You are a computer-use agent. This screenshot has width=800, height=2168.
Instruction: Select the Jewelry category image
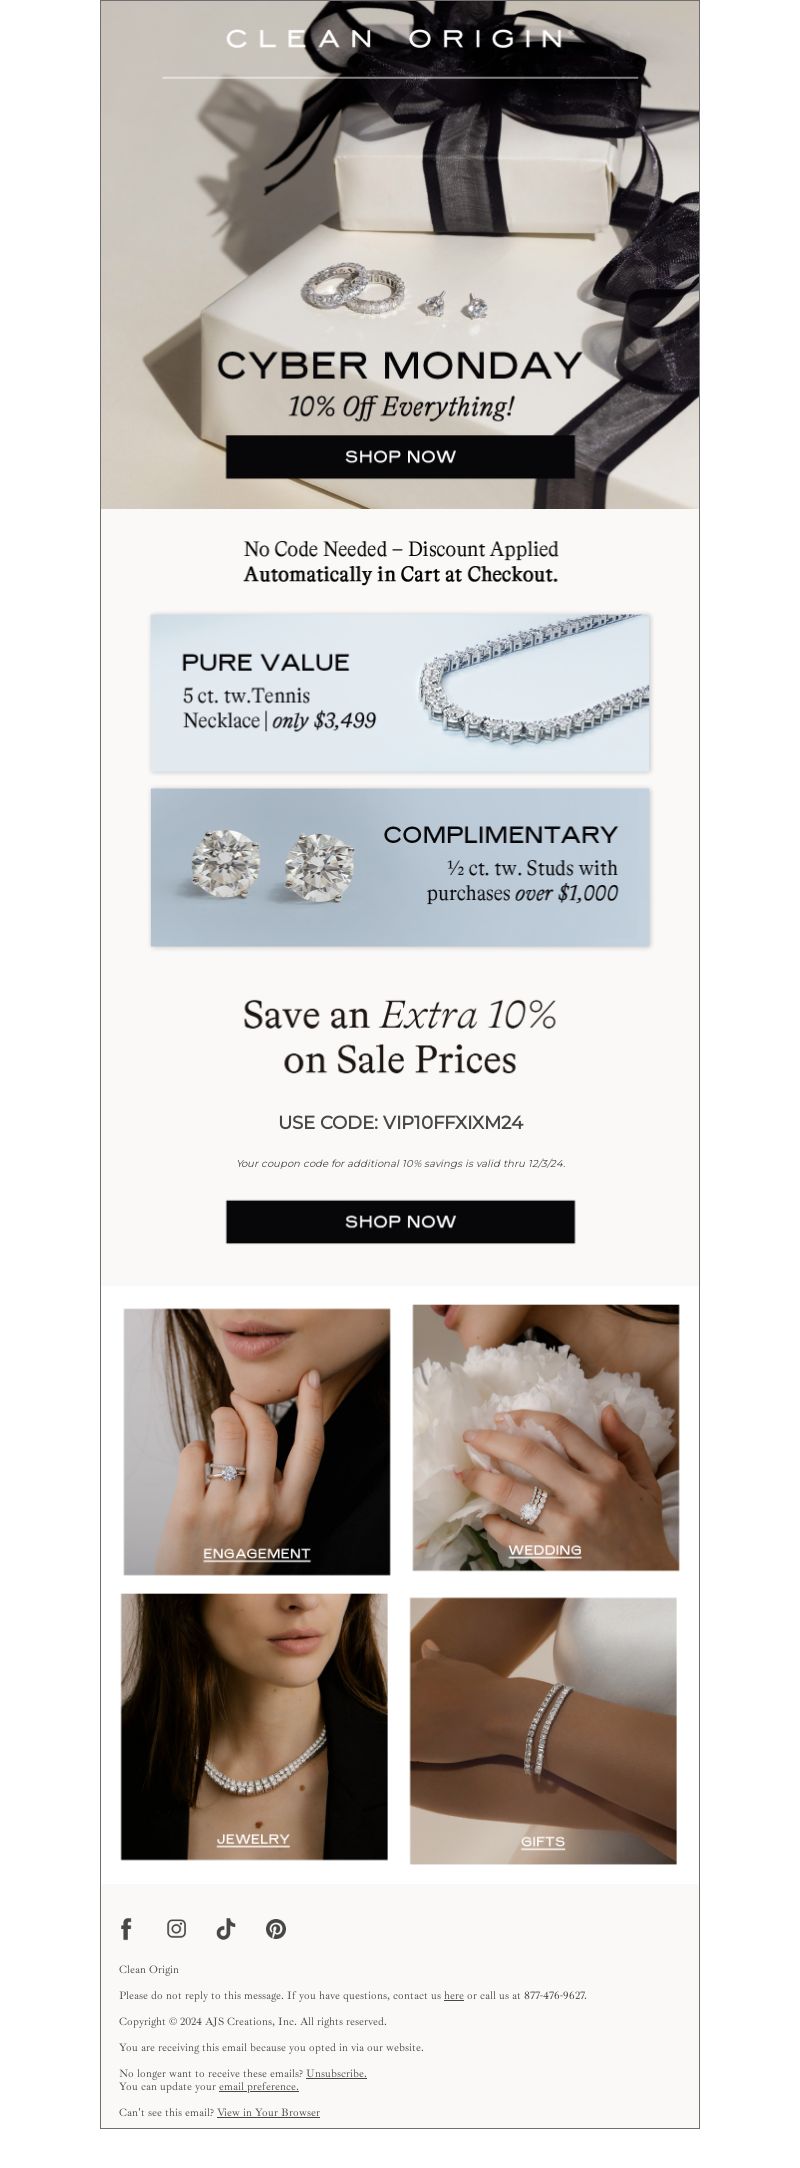click(x=254, y=1727)
